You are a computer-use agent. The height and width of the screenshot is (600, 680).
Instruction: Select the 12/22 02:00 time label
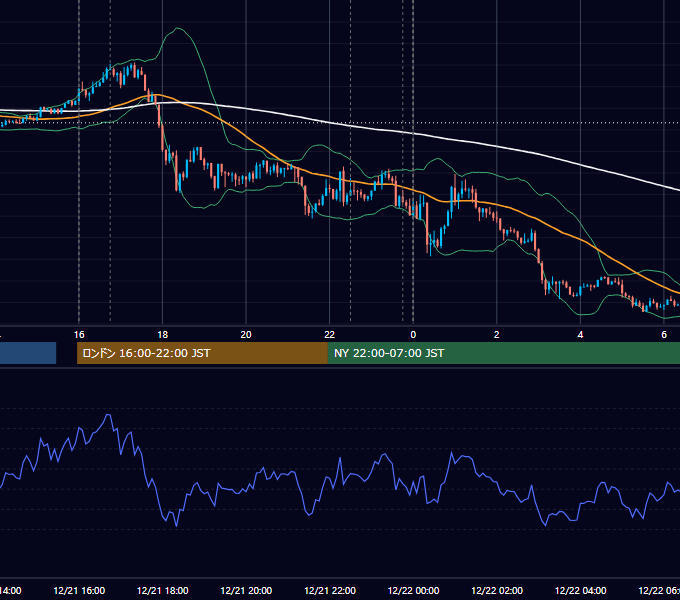497,590
